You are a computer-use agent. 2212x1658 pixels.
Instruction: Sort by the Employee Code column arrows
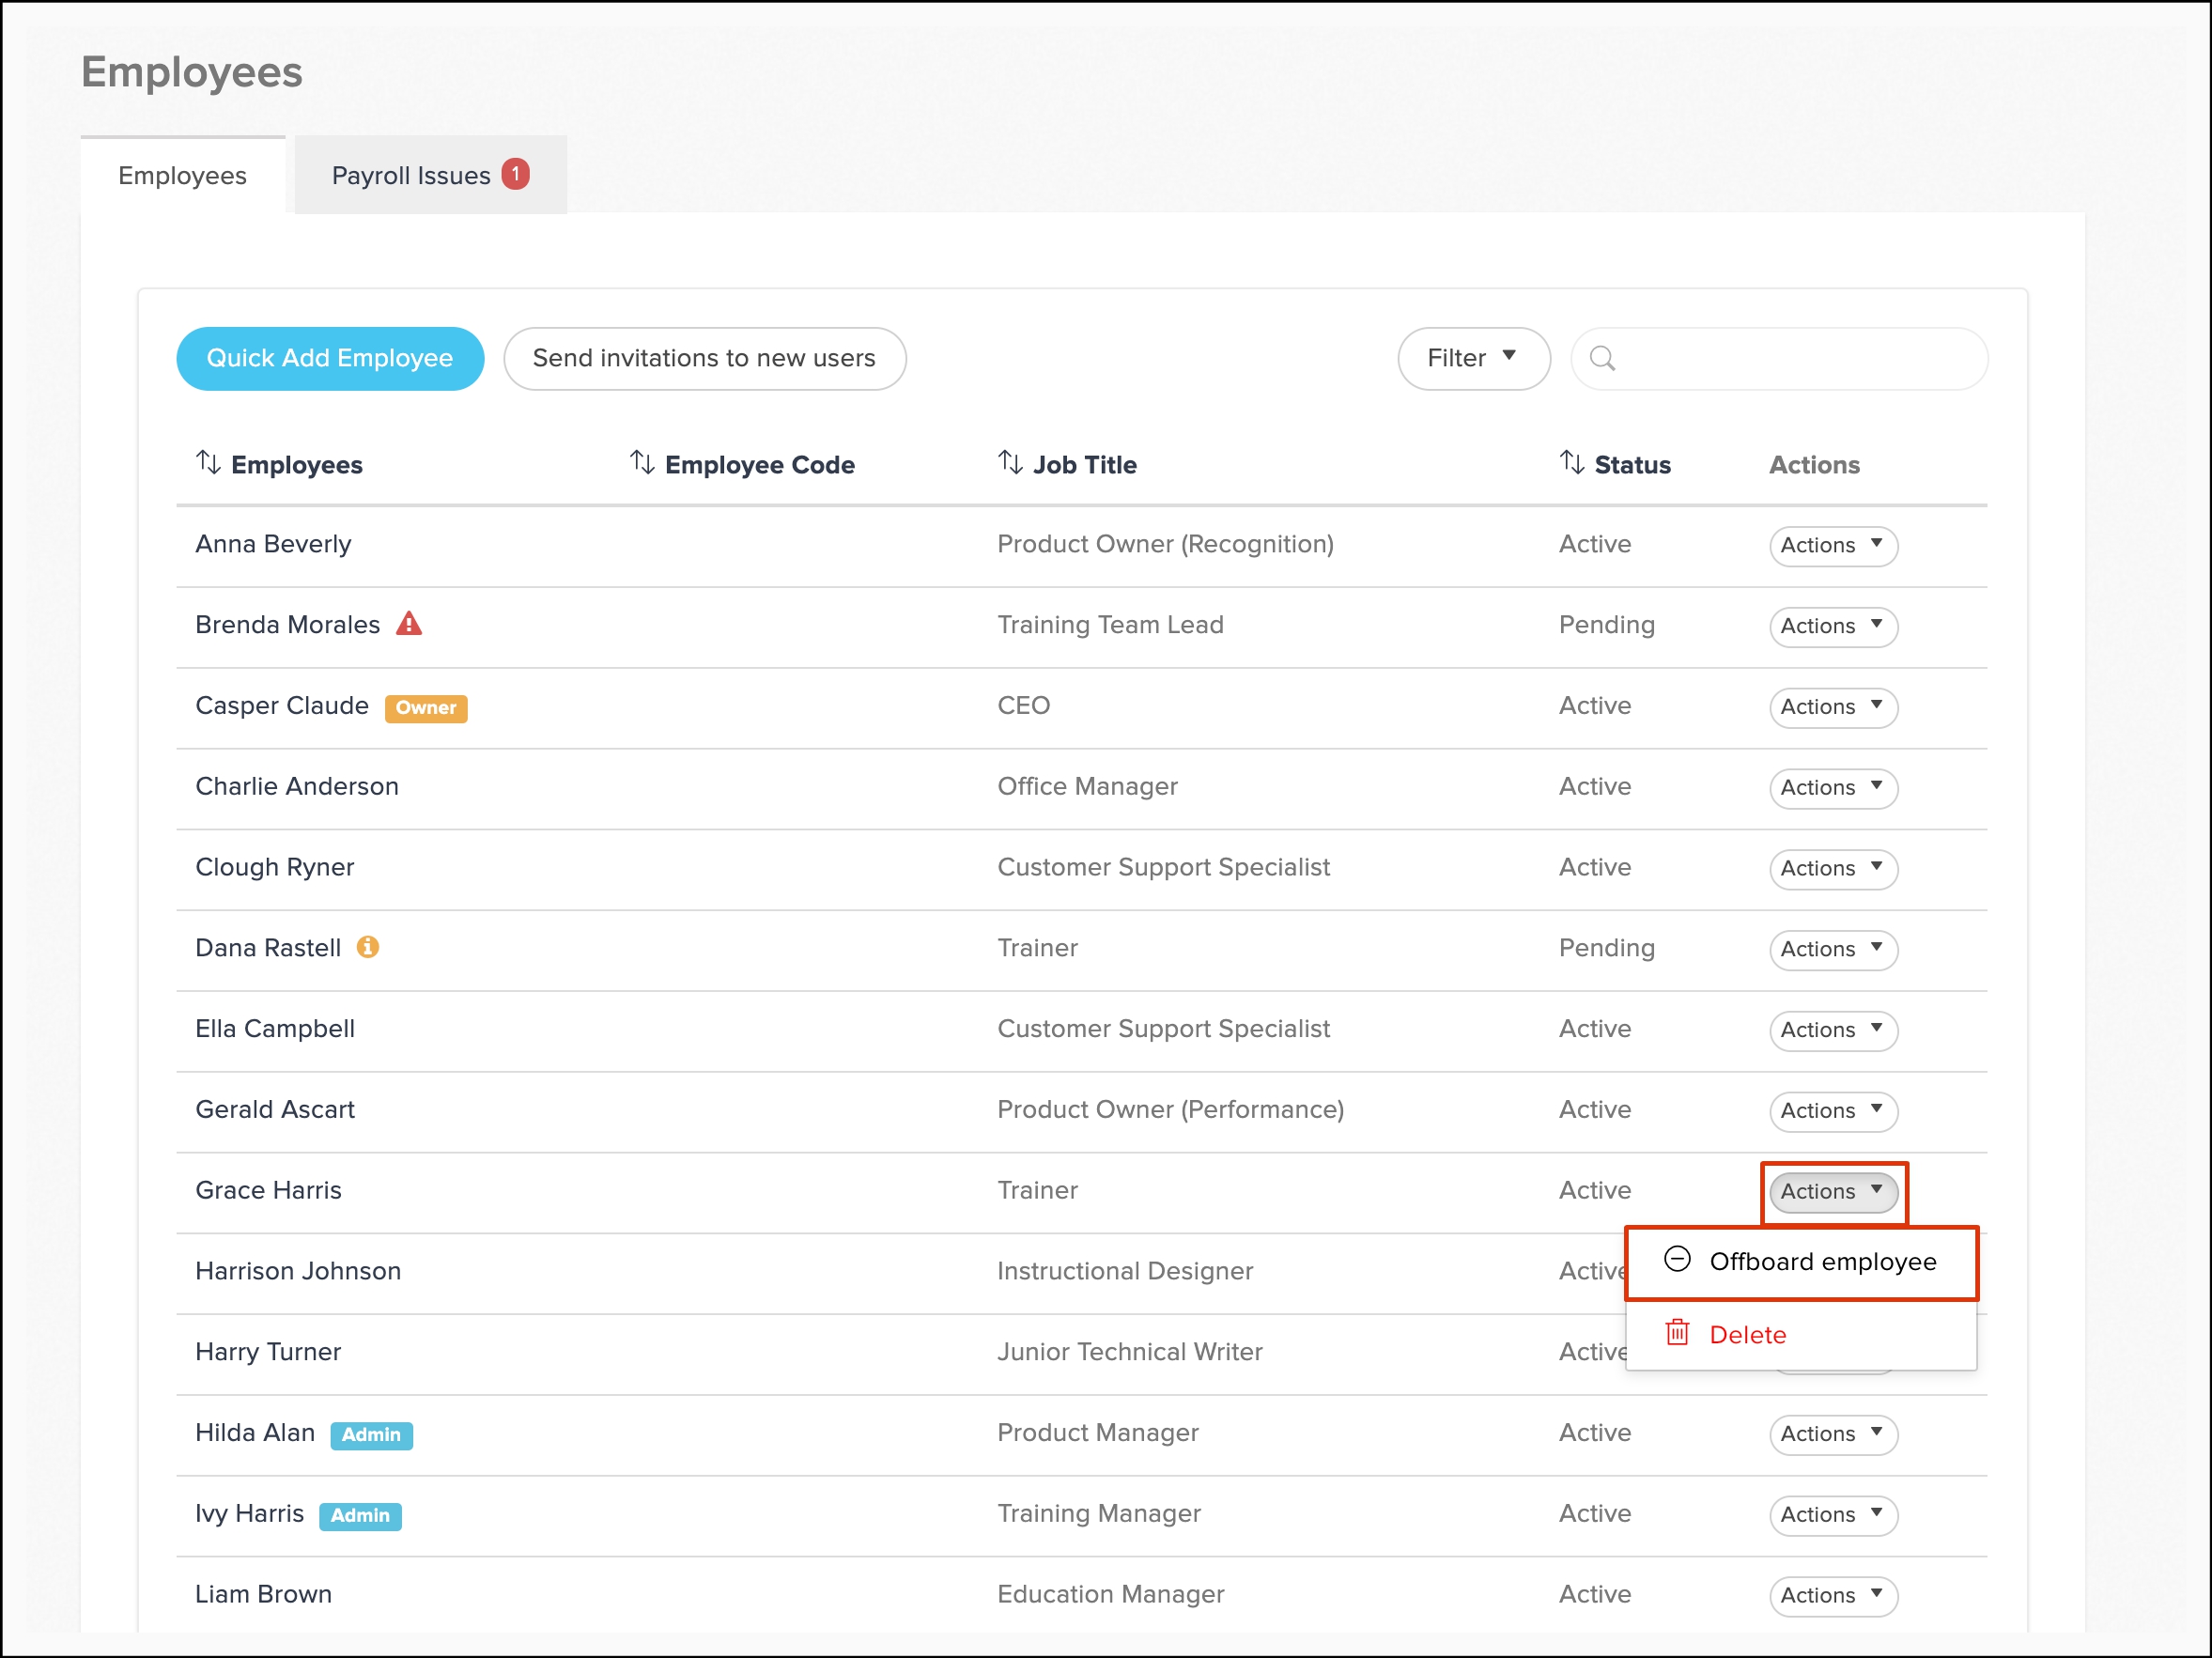coord(642,463)
